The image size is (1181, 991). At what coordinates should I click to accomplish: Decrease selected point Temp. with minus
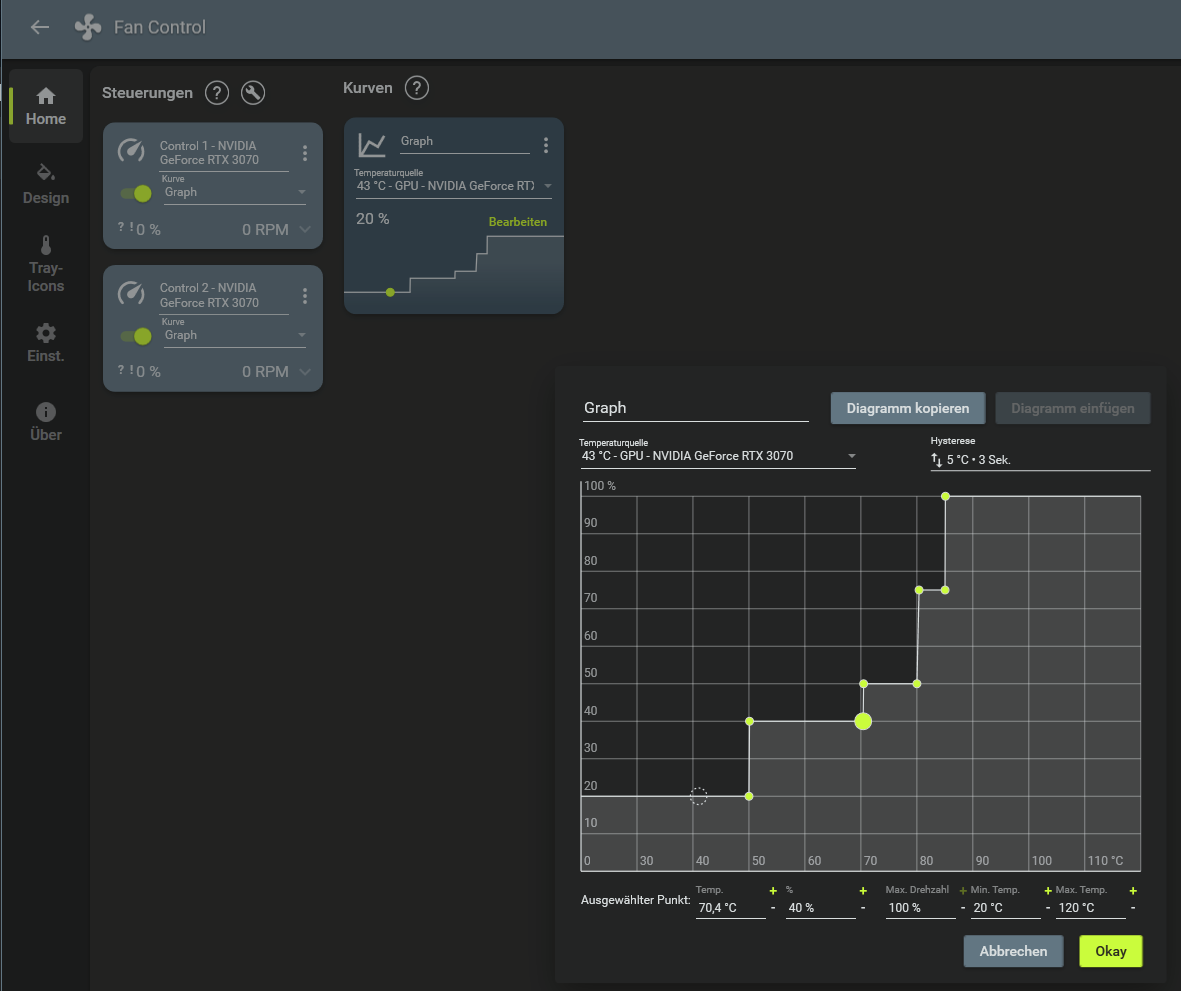point(773,908)
